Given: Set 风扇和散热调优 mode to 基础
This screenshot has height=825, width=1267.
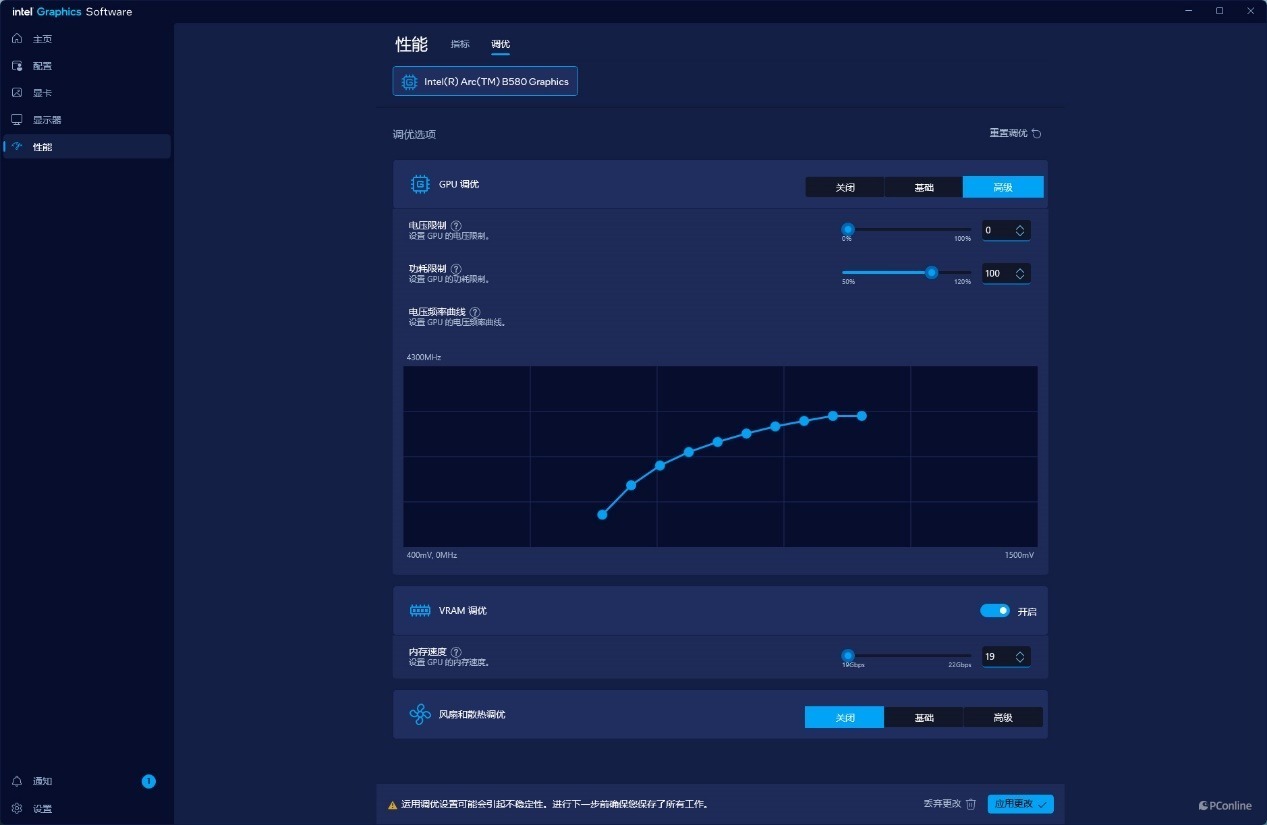Looking at the screenshot, I should (x=924, y=717).
